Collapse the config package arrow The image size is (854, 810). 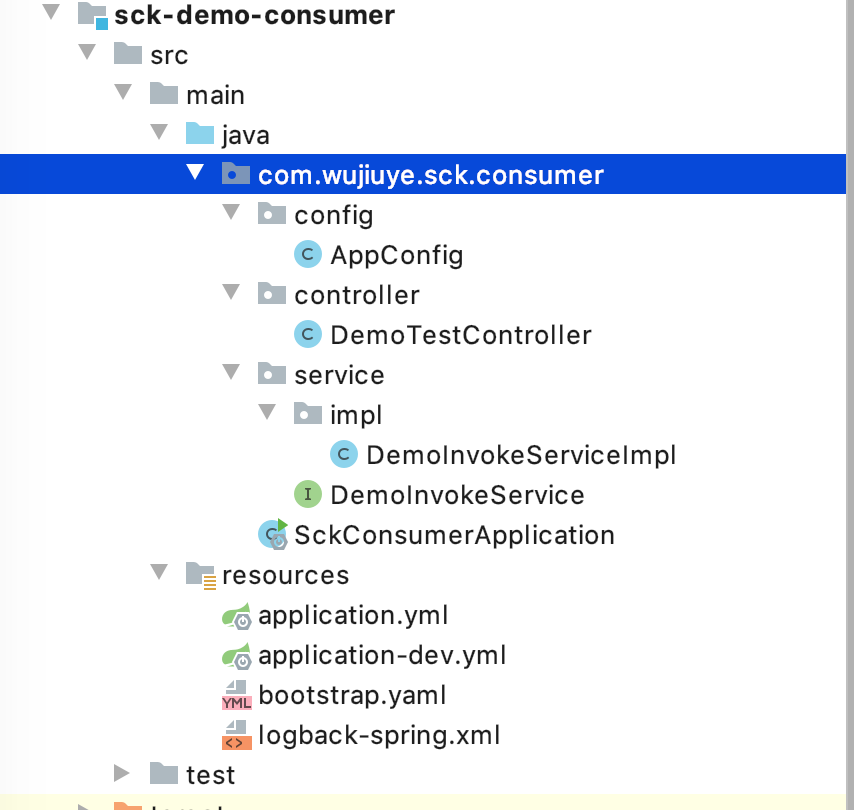pyautogui.click(x=231, y=212)
